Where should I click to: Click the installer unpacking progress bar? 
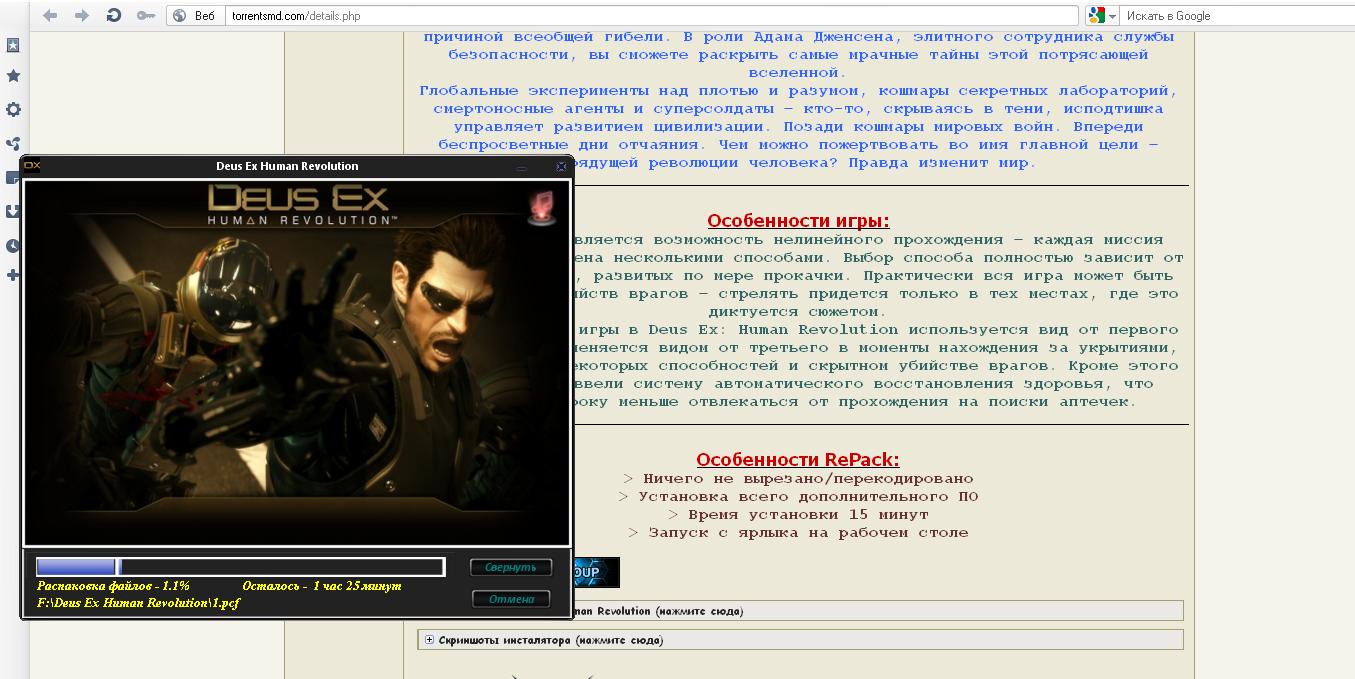tap(240, 567)
